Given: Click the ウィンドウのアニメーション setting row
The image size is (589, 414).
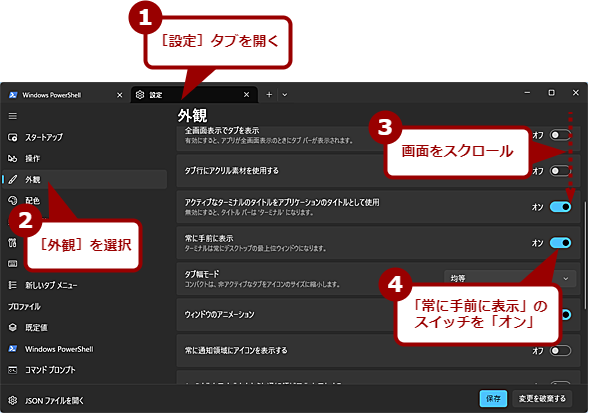Looking at the screenshot, I should pos(378,314).
